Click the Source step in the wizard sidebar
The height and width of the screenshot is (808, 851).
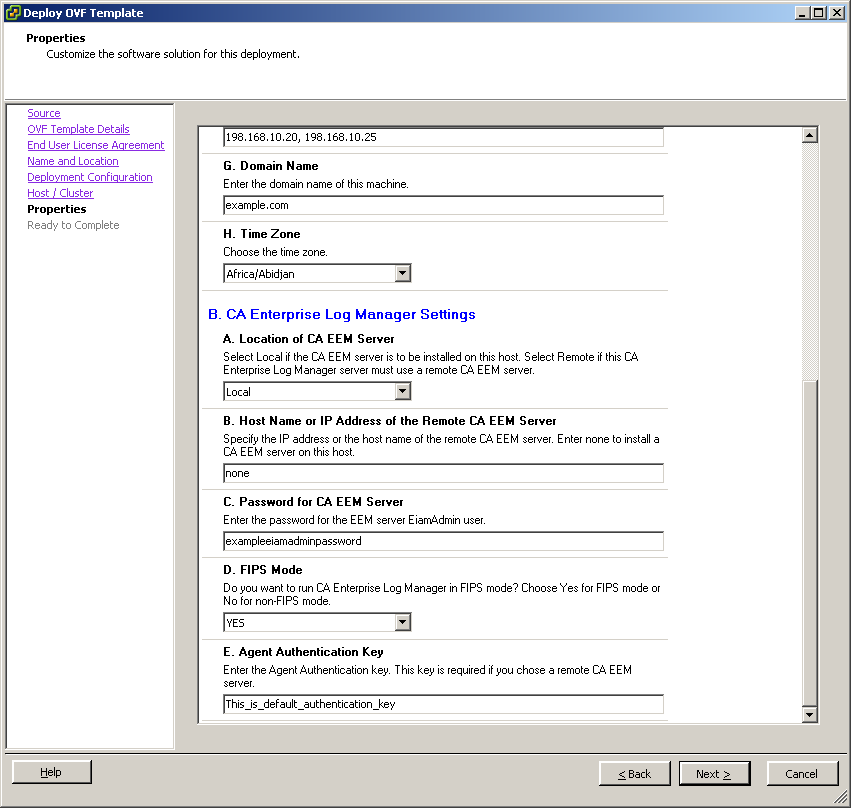[43, 112]
